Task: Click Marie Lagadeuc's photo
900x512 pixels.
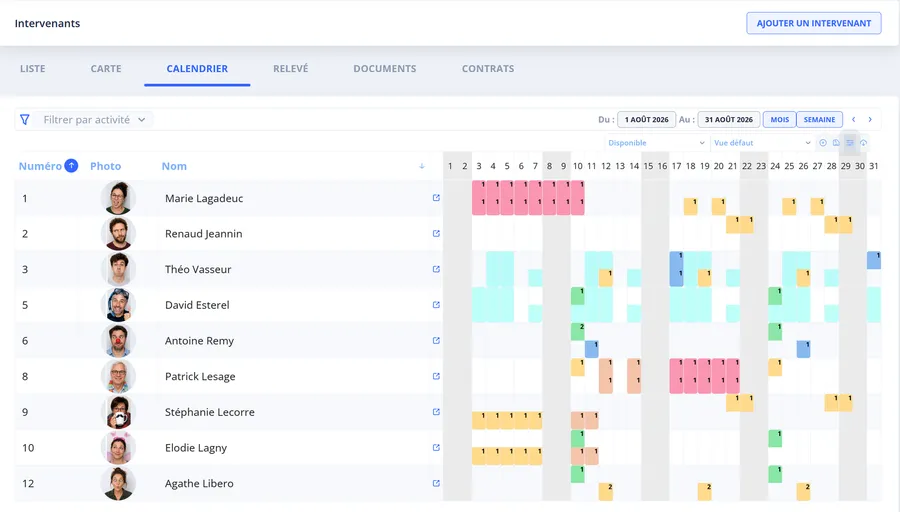Action: (118, 198)
